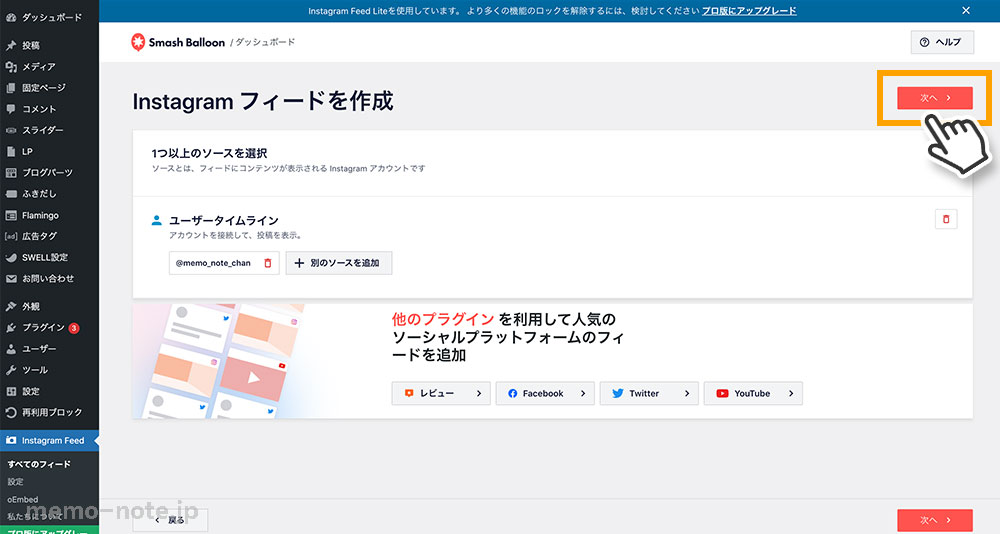Delete the ユーザータイムライン source type
This screenshot has height=534, width=1000.
pos(946,219)
